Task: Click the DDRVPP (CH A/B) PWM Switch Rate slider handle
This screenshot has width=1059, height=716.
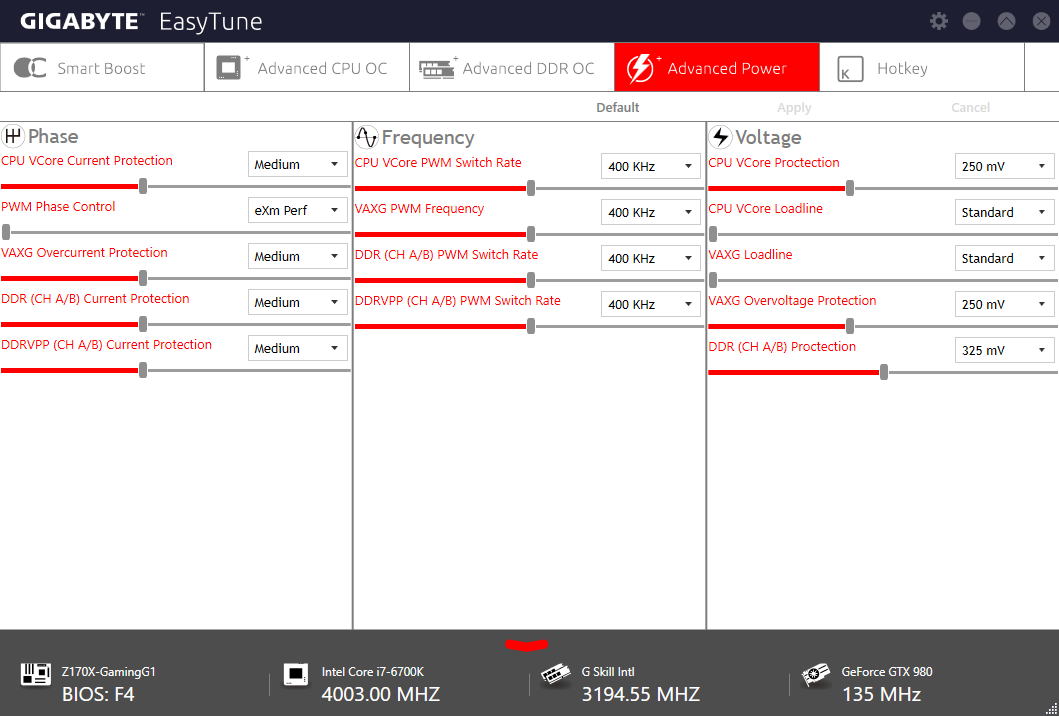Action: point(531,326)
